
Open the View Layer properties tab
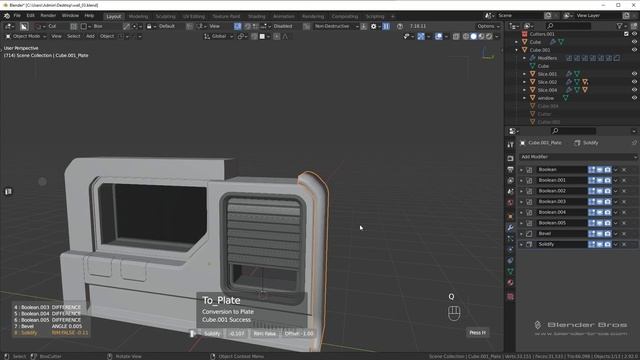click(510, 180)
